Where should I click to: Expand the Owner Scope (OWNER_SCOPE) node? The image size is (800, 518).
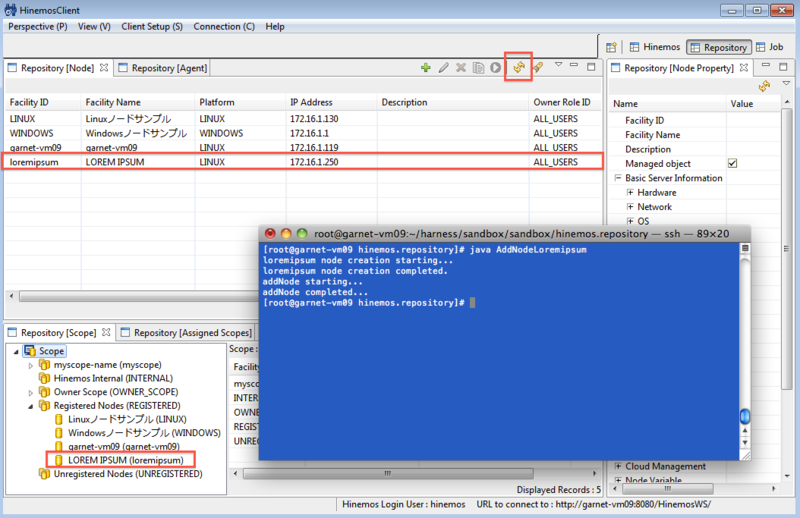tap(31, 392)
